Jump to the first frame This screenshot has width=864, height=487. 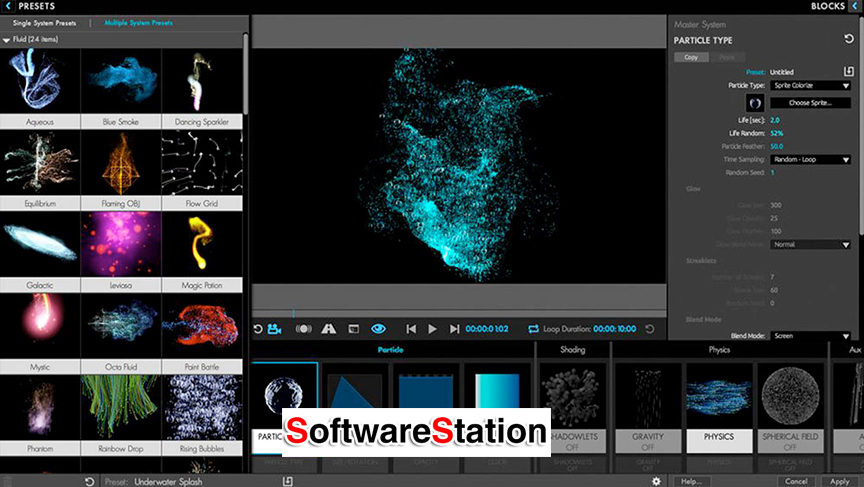(x=411, y=329)
